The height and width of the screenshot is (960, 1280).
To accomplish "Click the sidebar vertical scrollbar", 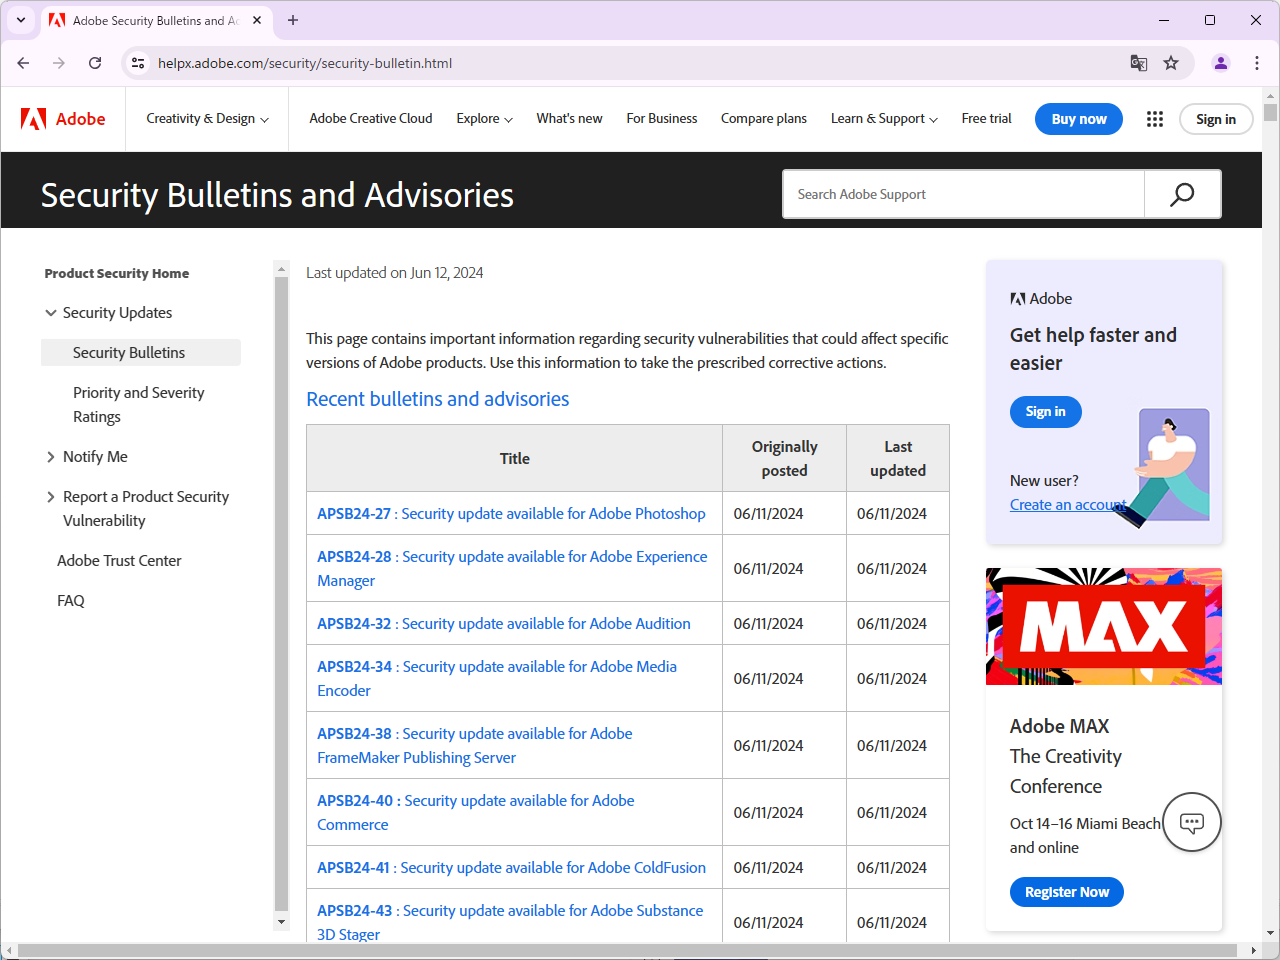I will coord(281,596).
